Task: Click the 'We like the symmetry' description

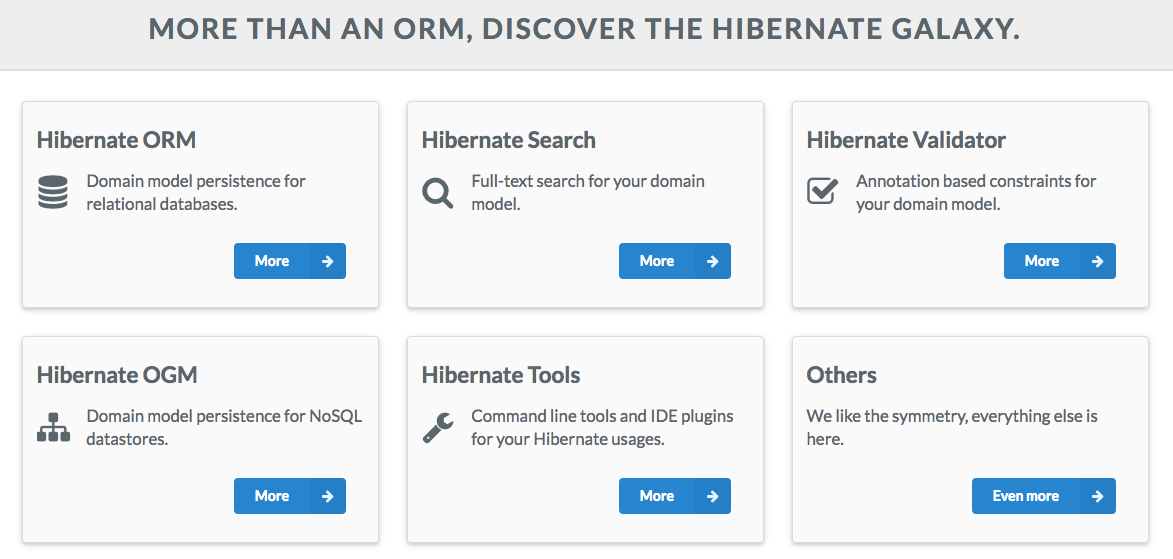Action: 952,427
